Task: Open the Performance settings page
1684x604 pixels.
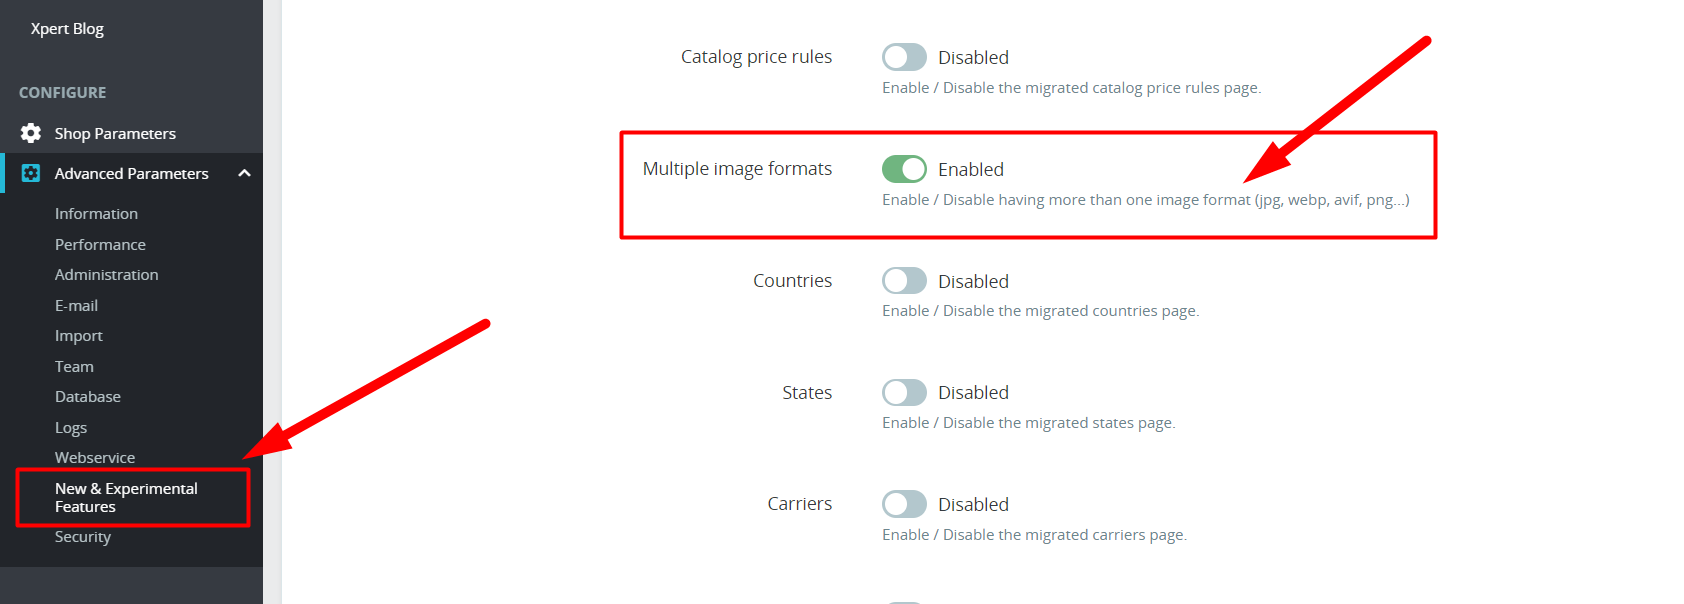Action: pyautogui.click(x=100, y=244)
